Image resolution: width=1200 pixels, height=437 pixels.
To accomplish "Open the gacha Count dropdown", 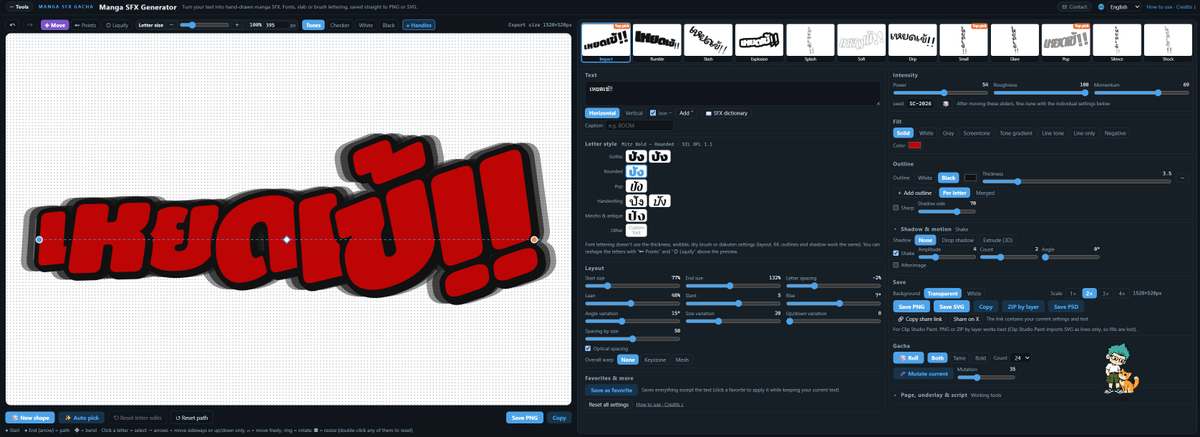I will (1022, 357).
